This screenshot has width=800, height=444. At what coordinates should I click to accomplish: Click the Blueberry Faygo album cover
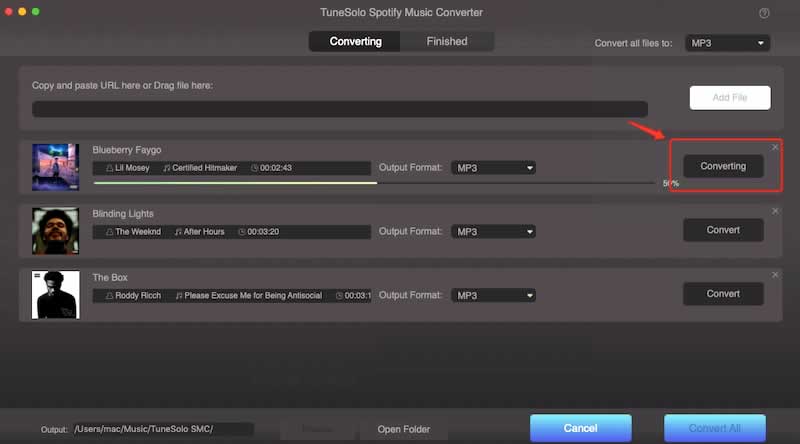[x=56, y=167]
